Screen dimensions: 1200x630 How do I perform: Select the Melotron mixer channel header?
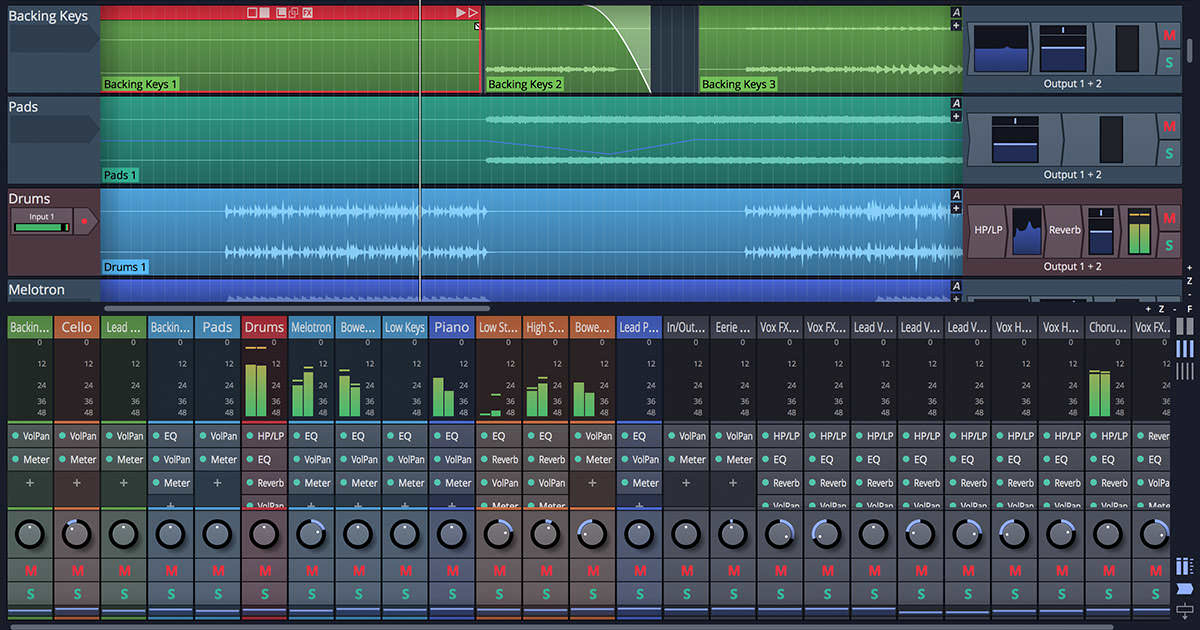[311, 327]
